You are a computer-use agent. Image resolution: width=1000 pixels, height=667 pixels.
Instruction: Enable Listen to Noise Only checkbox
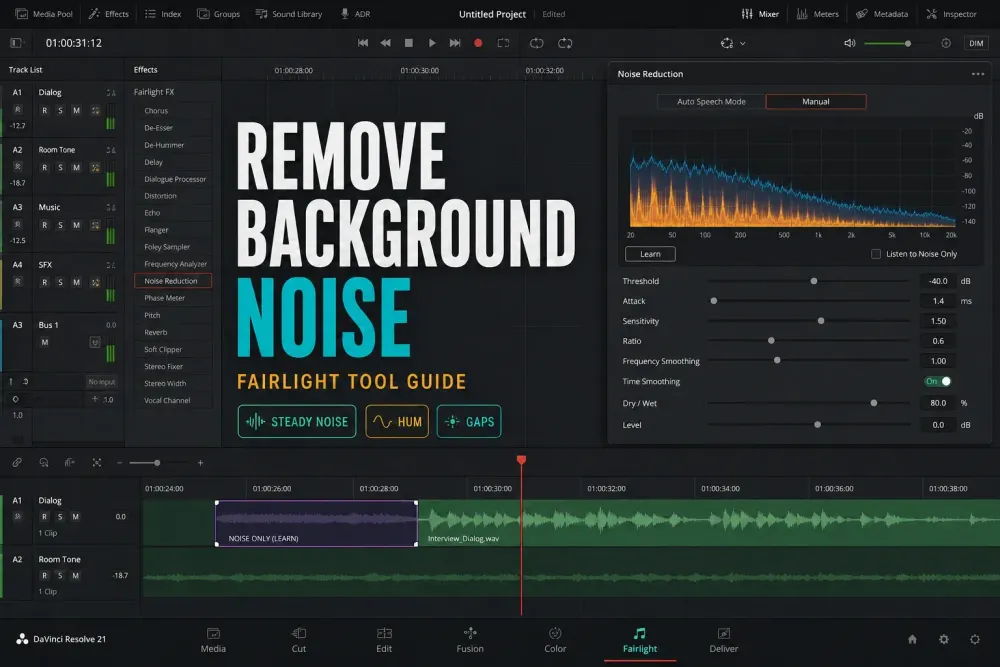876,254
